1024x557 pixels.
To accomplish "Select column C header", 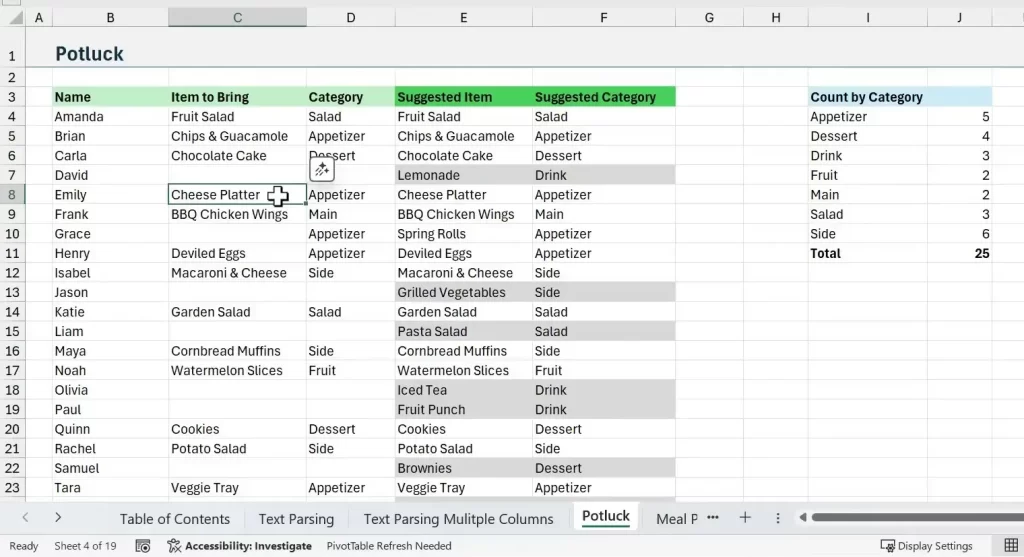I will [237, 18].
